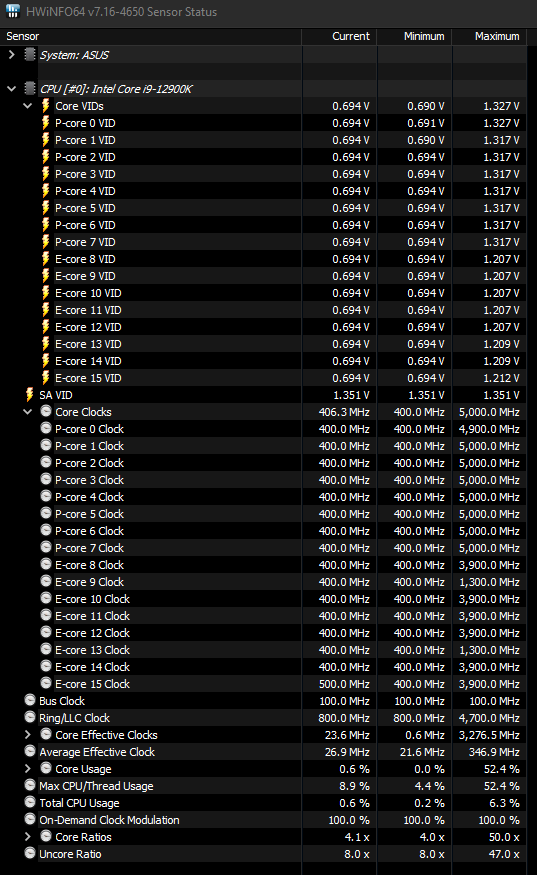Expand the System: ASUS sensor group

point(12,55)
